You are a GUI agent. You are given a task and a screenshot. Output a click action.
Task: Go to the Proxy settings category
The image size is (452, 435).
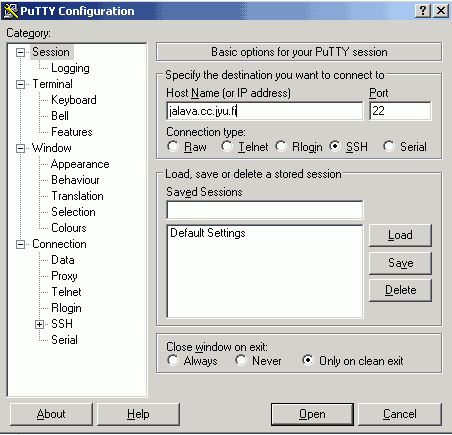tap(64, 276)
